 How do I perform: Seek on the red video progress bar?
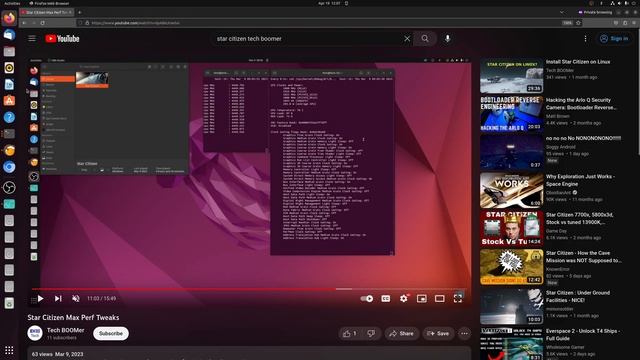[x=249, y=289]
